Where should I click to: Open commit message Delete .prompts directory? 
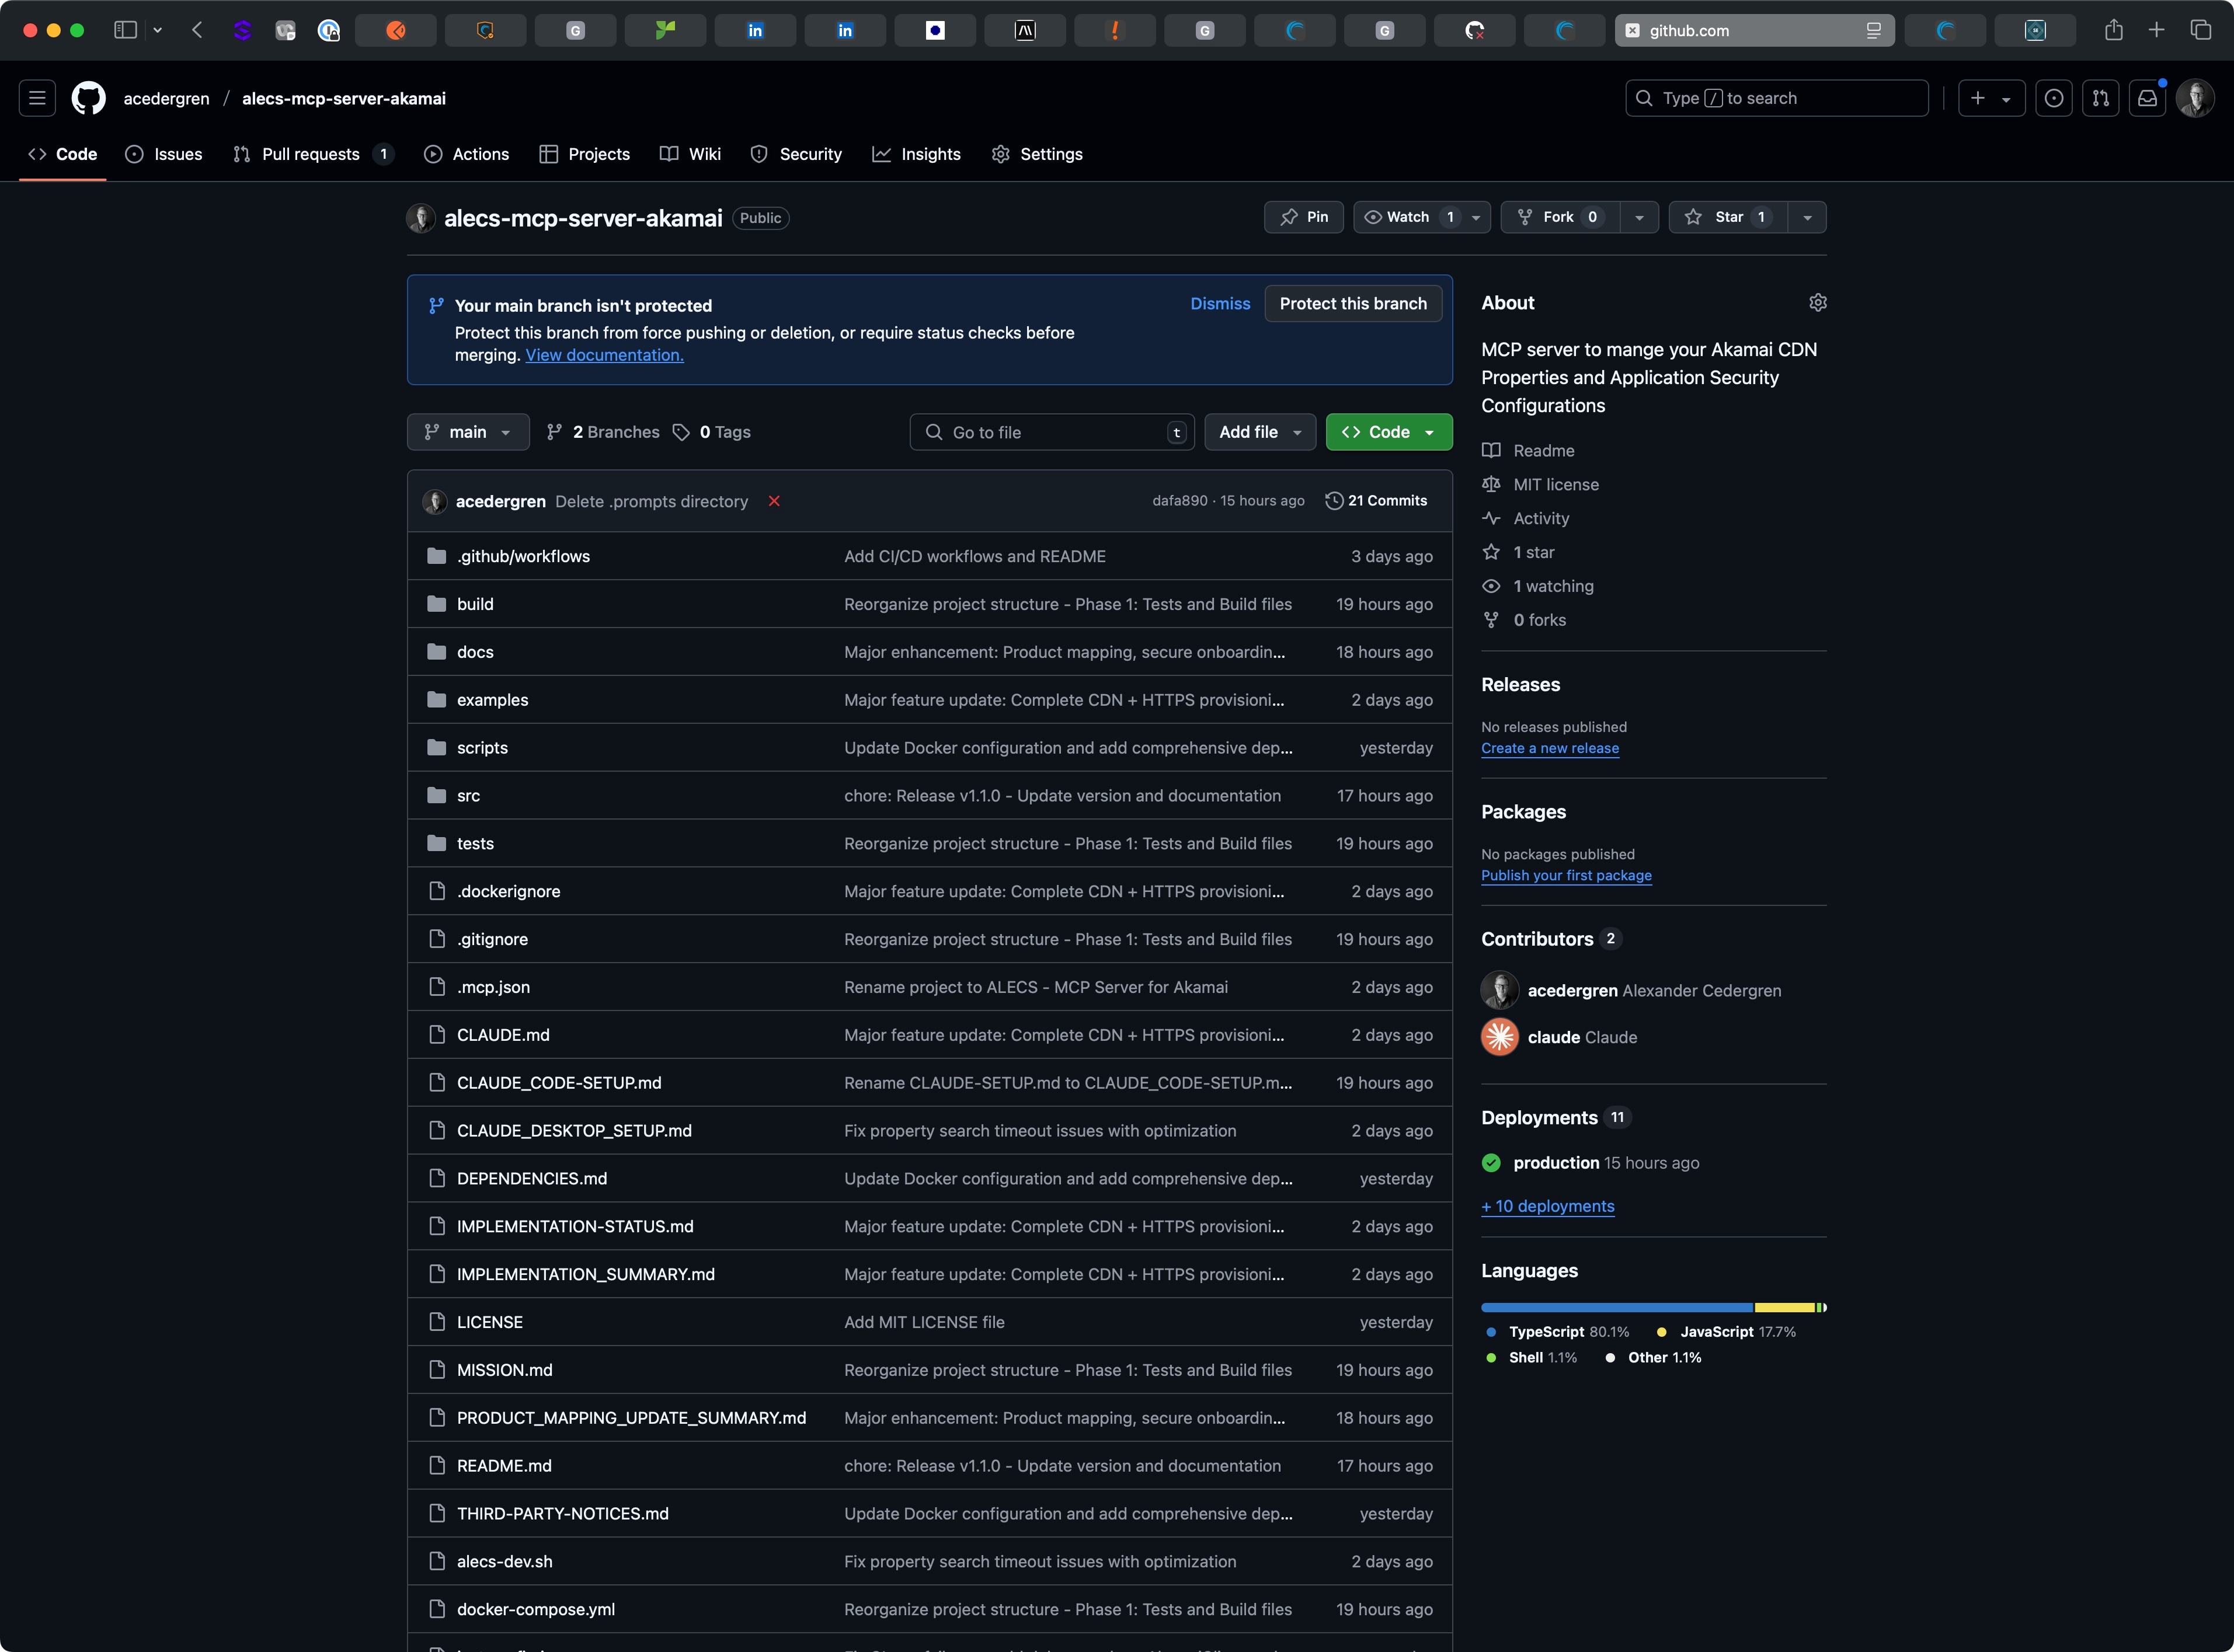pos(651,501)
